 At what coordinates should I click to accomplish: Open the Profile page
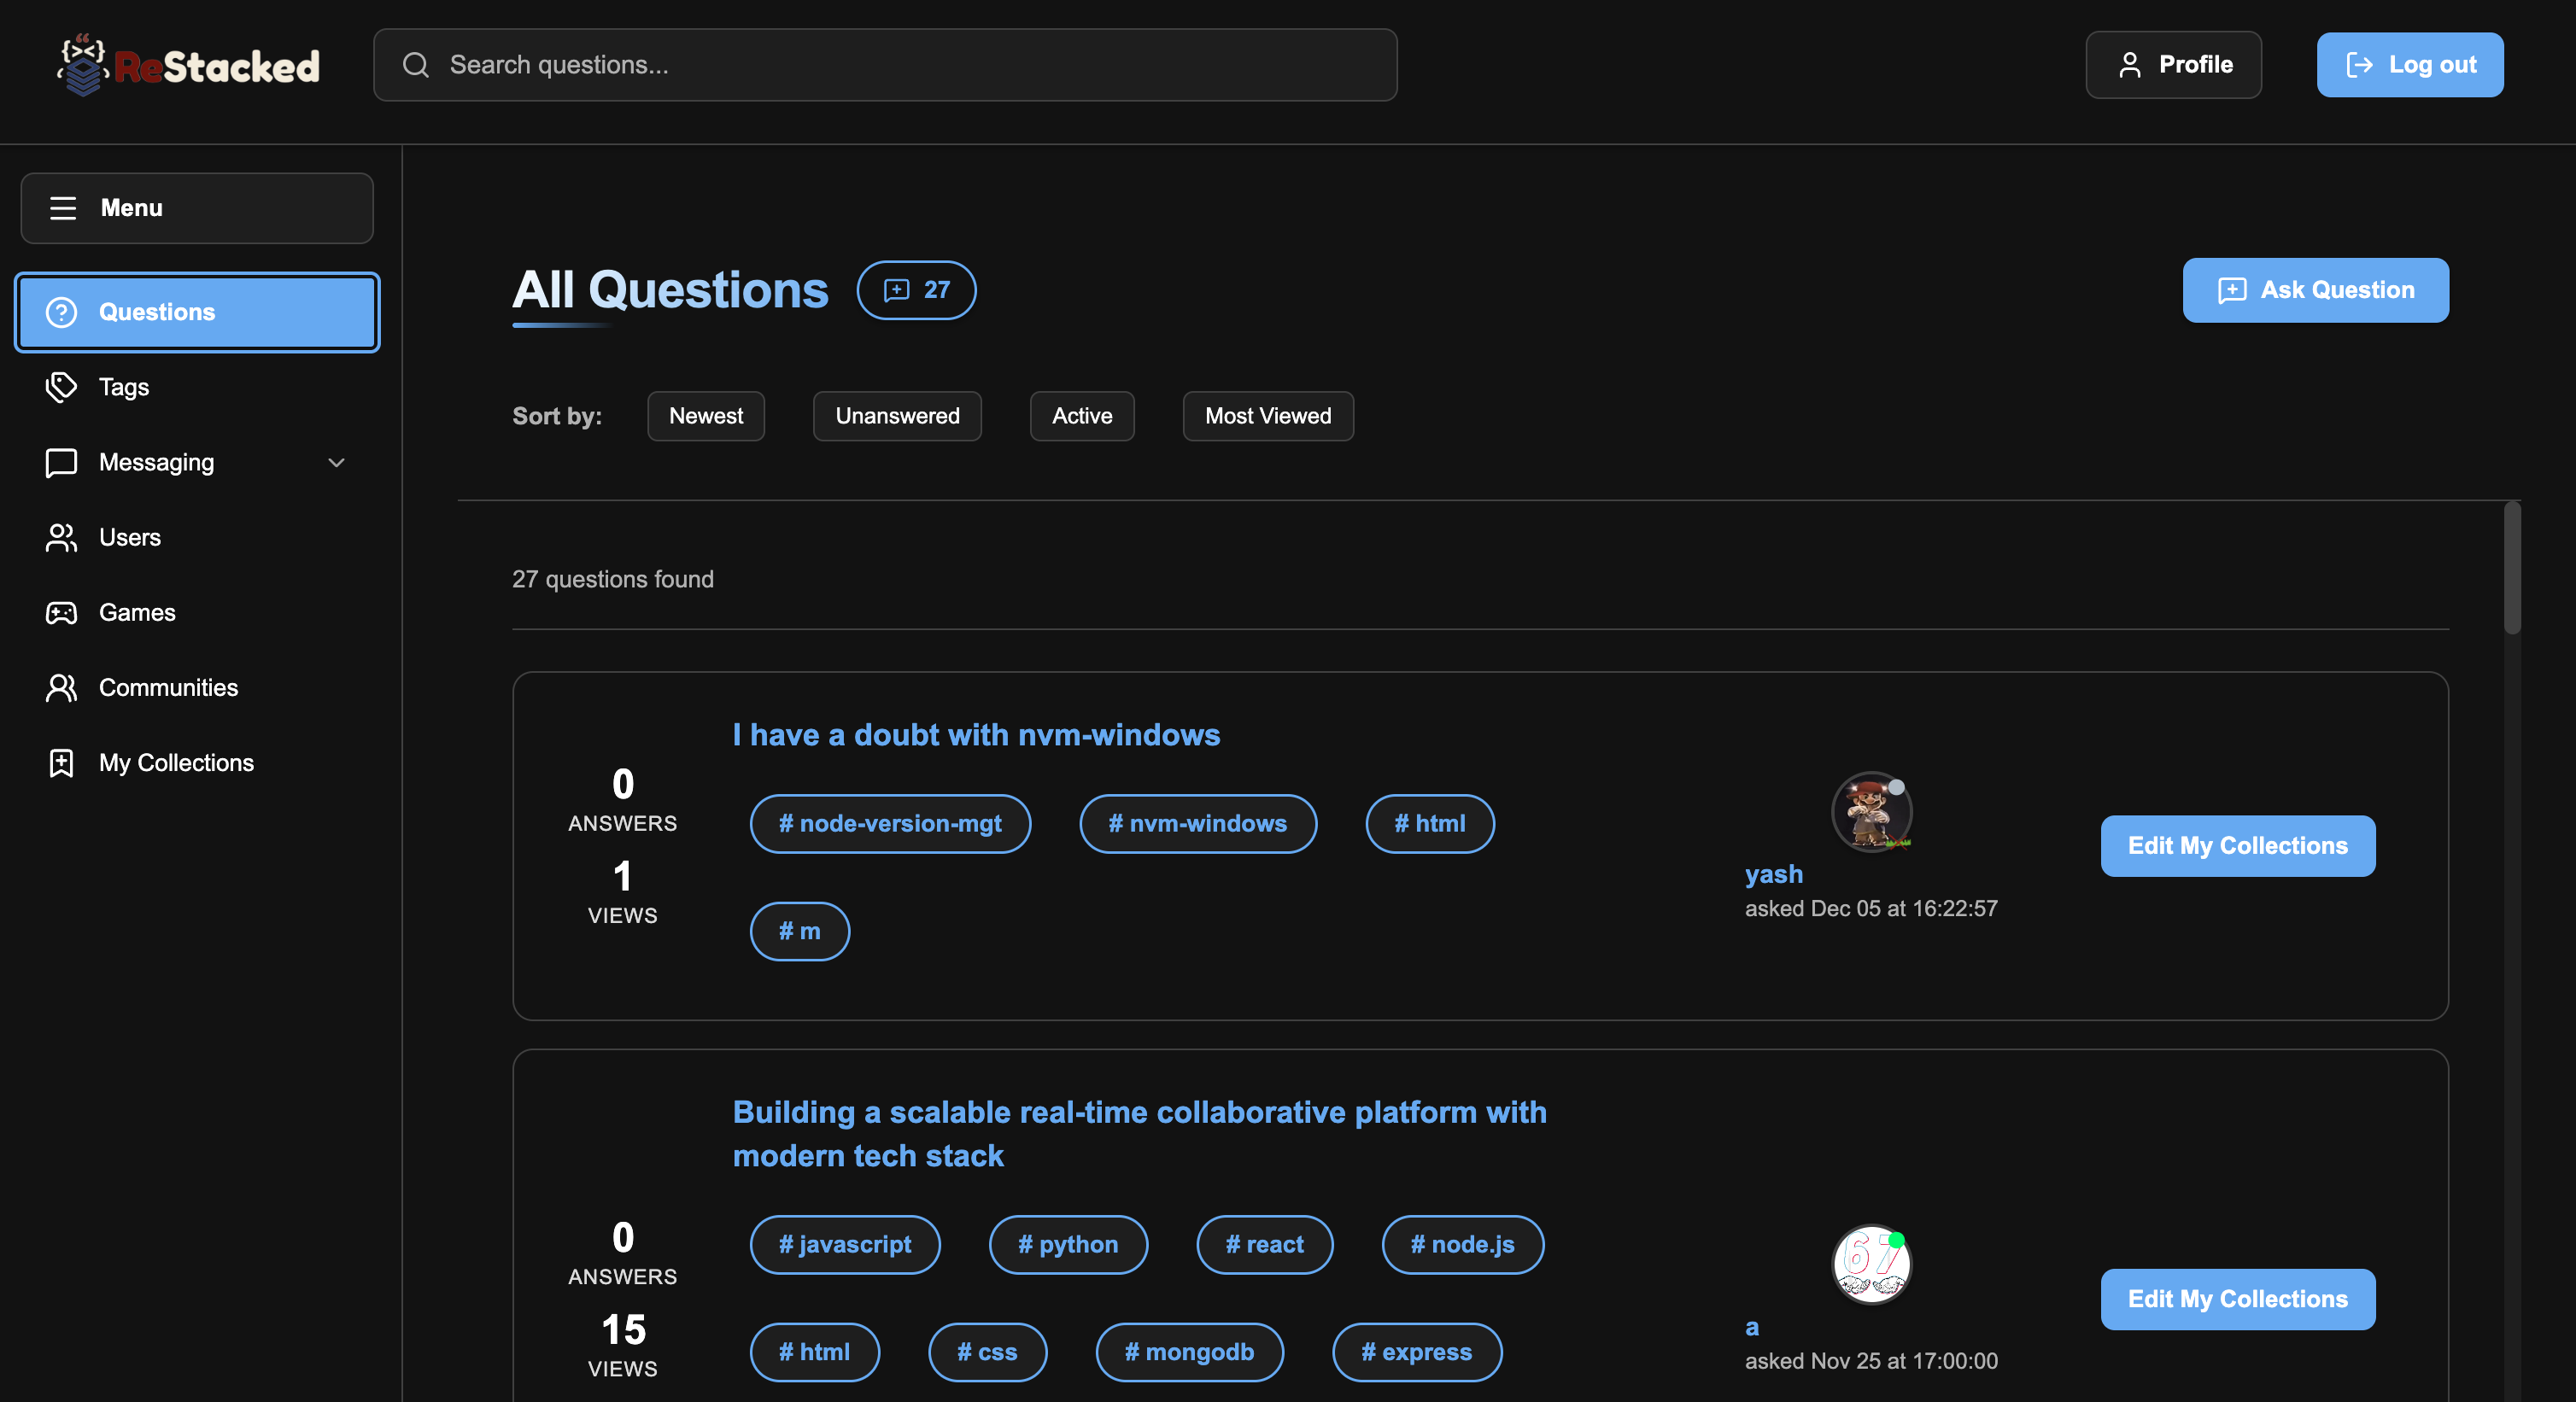pos(2173,65)
